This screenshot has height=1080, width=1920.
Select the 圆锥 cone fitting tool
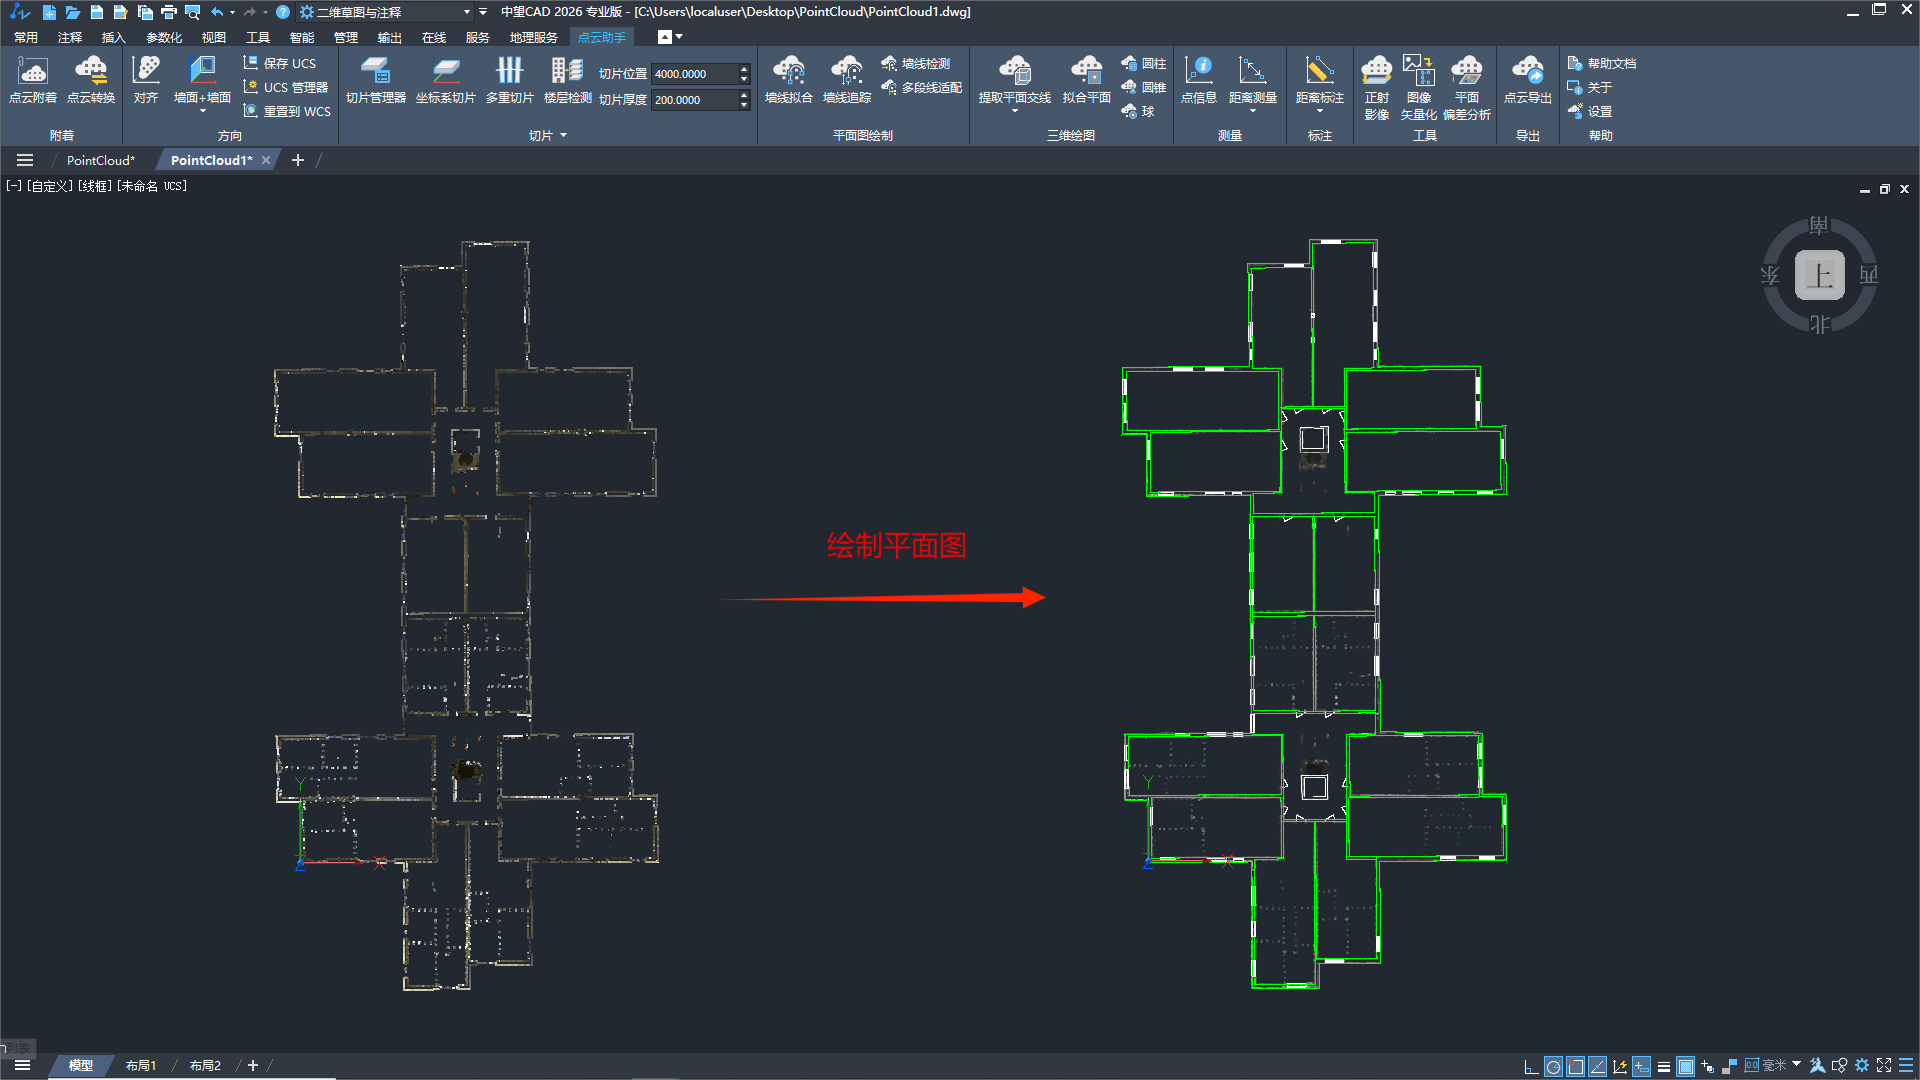pos(1144,88)
